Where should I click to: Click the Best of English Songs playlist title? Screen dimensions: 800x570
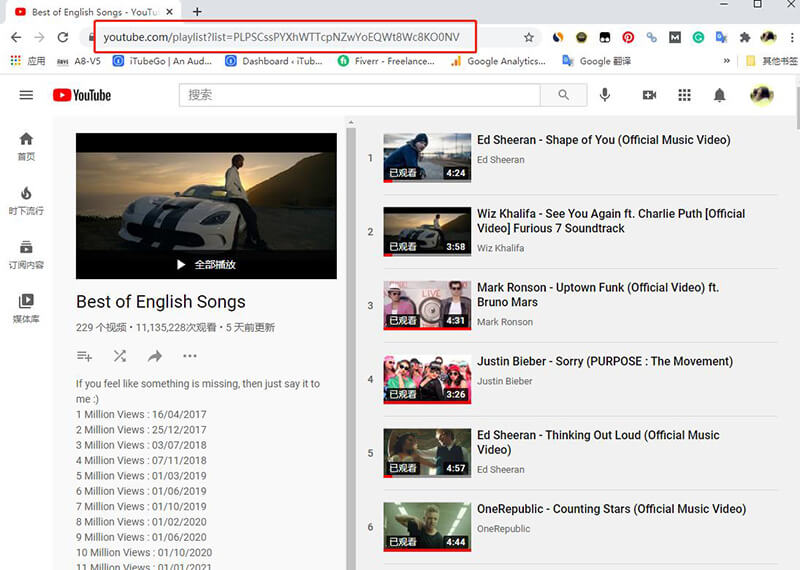161,302
